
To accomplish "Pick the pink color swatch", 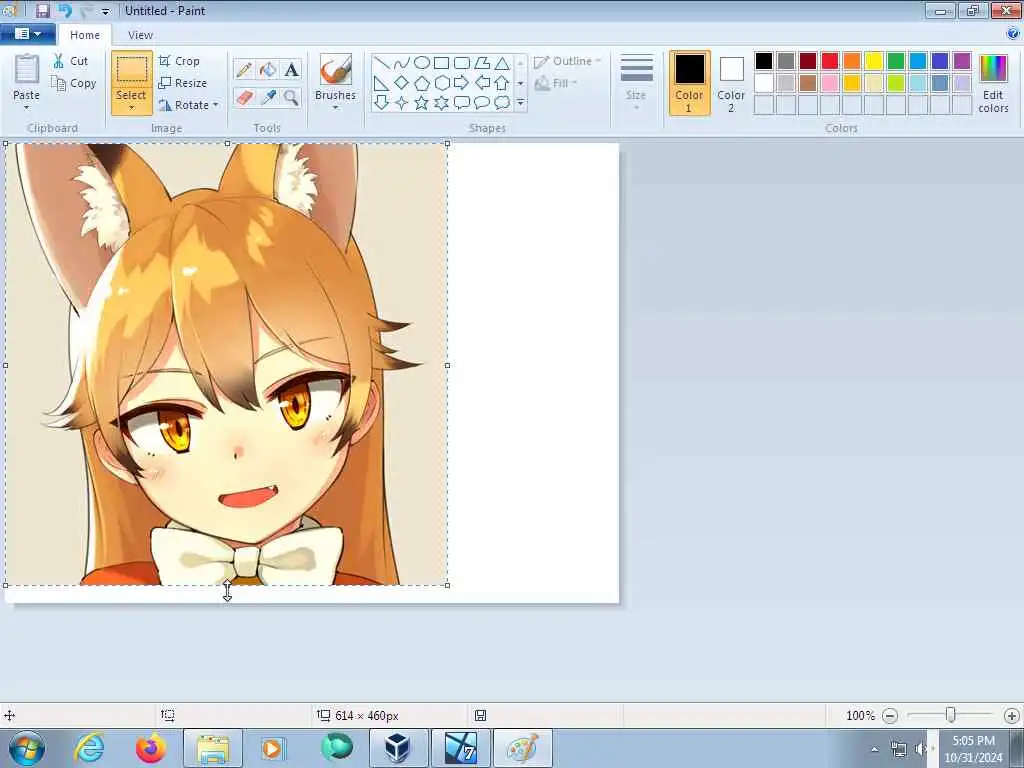I will pyautogui.click(x=830, y=83).
